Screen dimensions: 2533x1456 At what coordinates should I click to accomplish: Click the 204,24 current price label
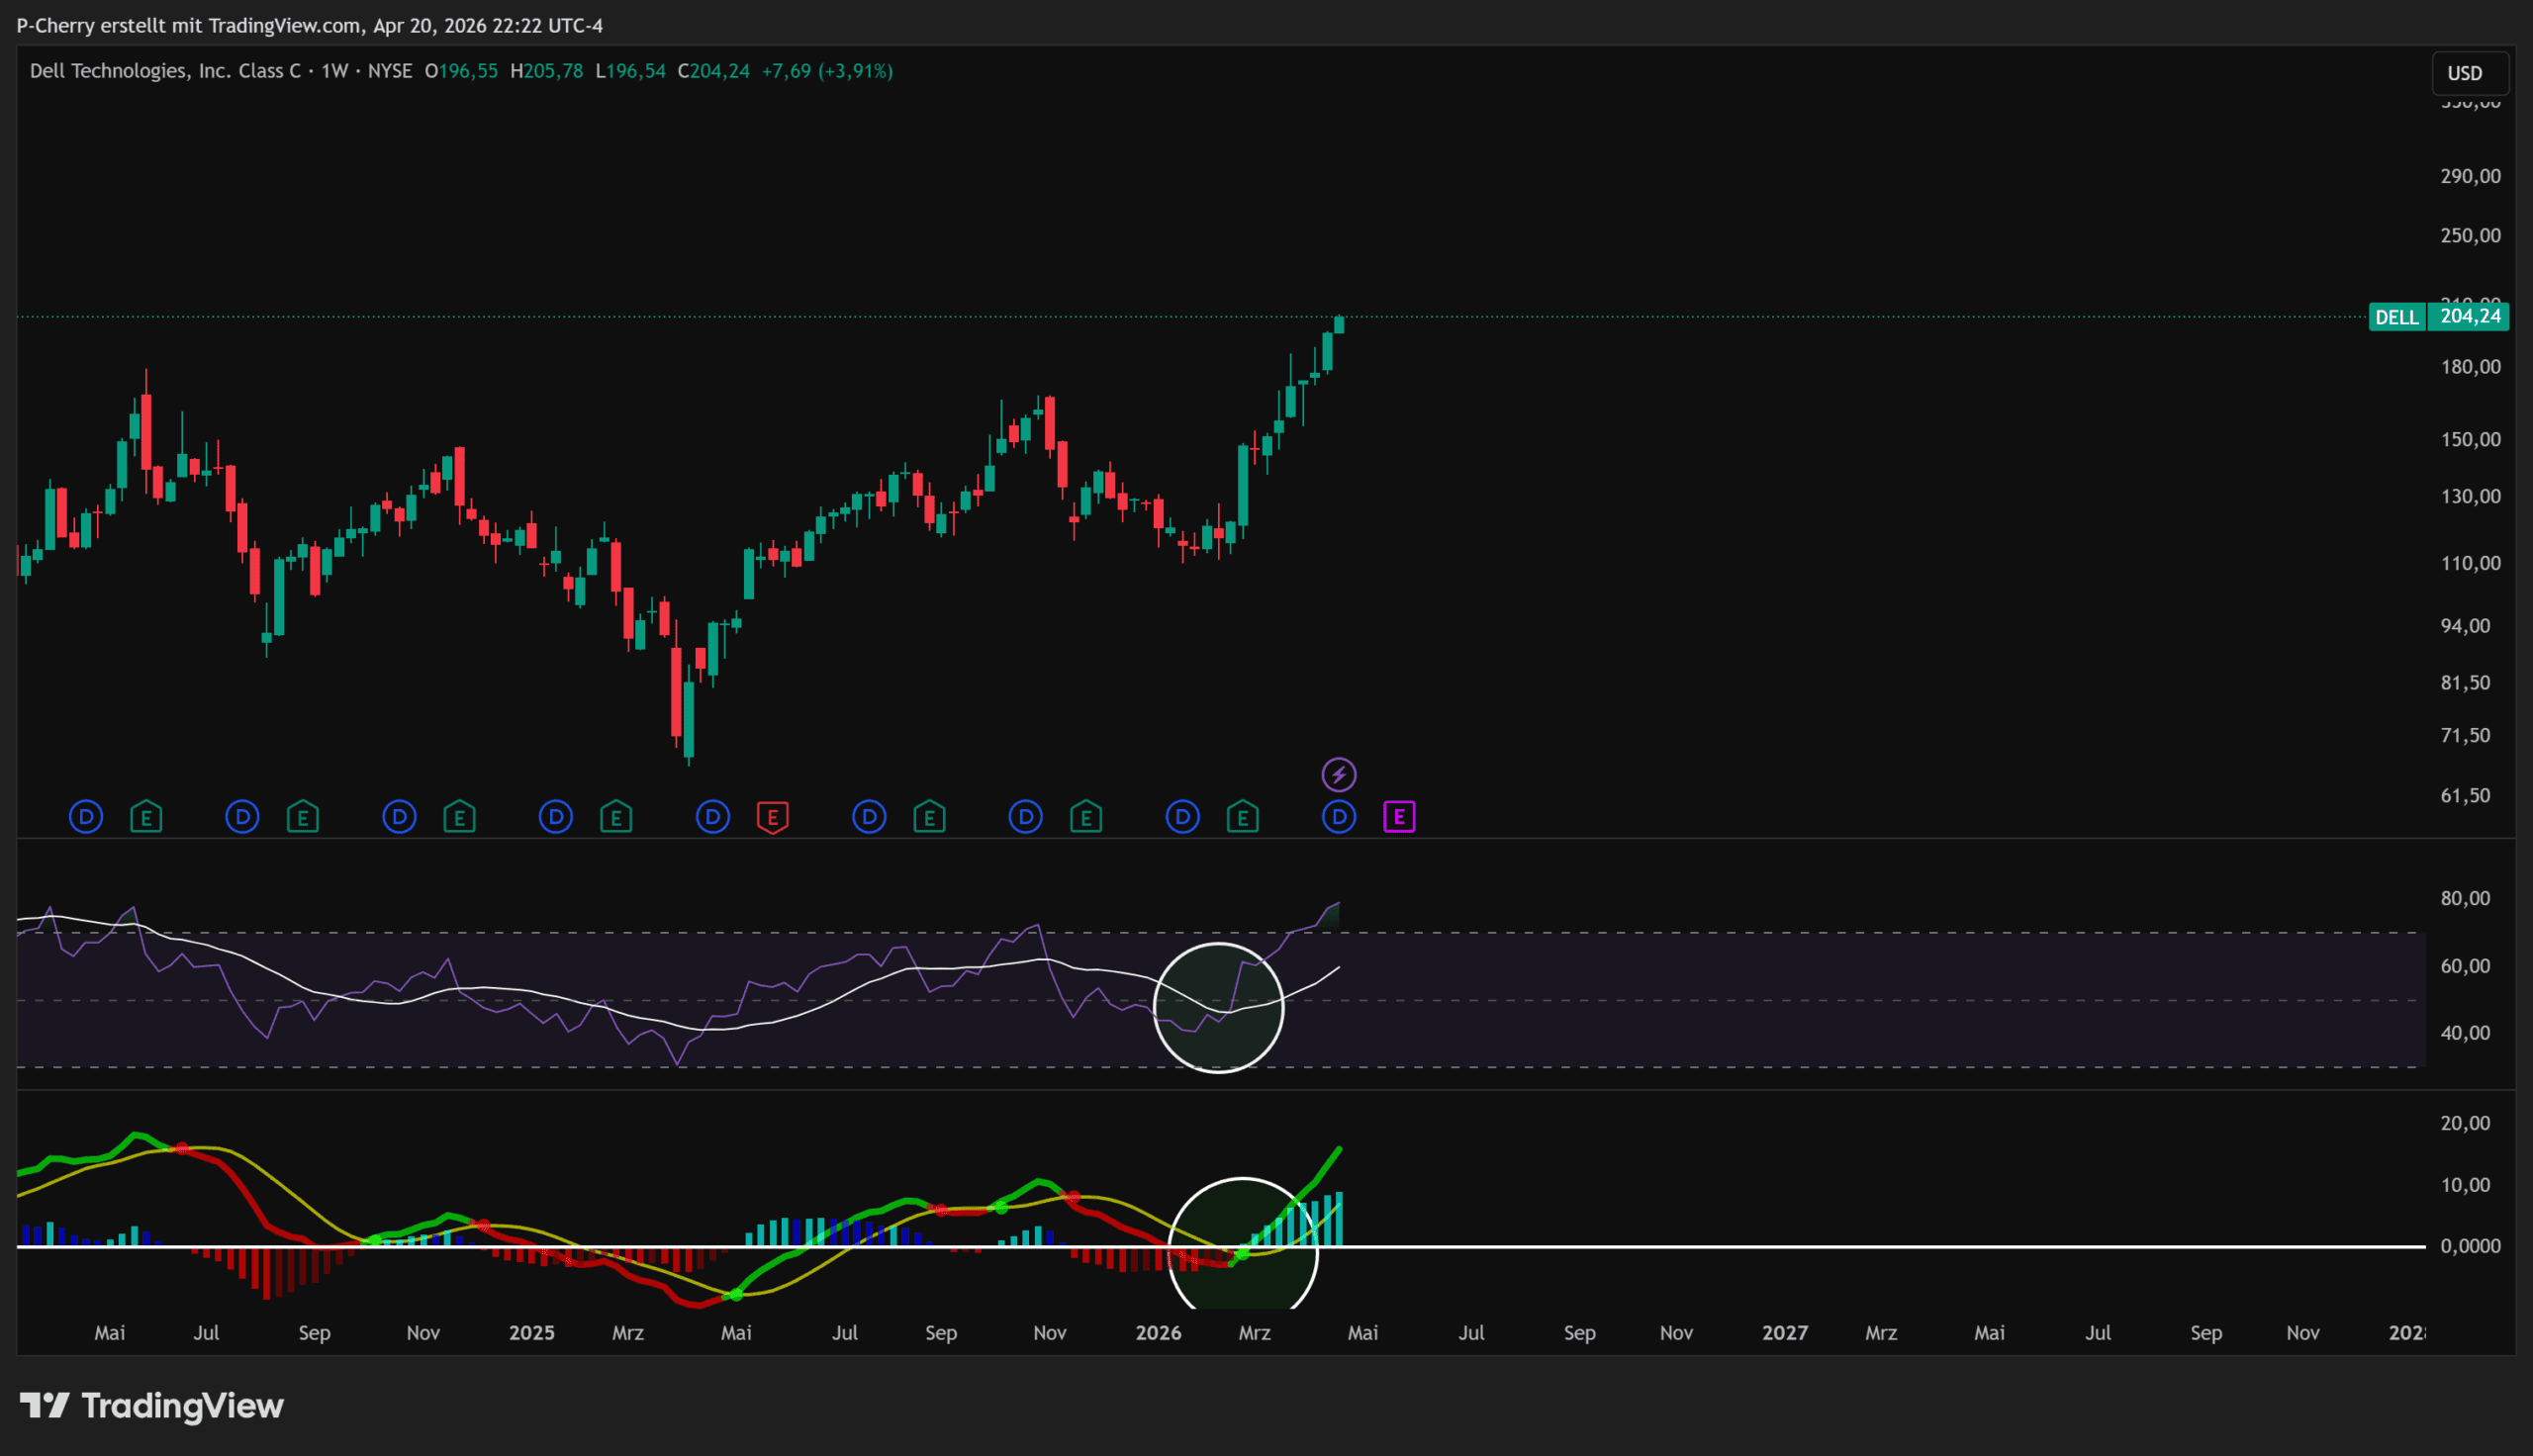point(2470,317)
